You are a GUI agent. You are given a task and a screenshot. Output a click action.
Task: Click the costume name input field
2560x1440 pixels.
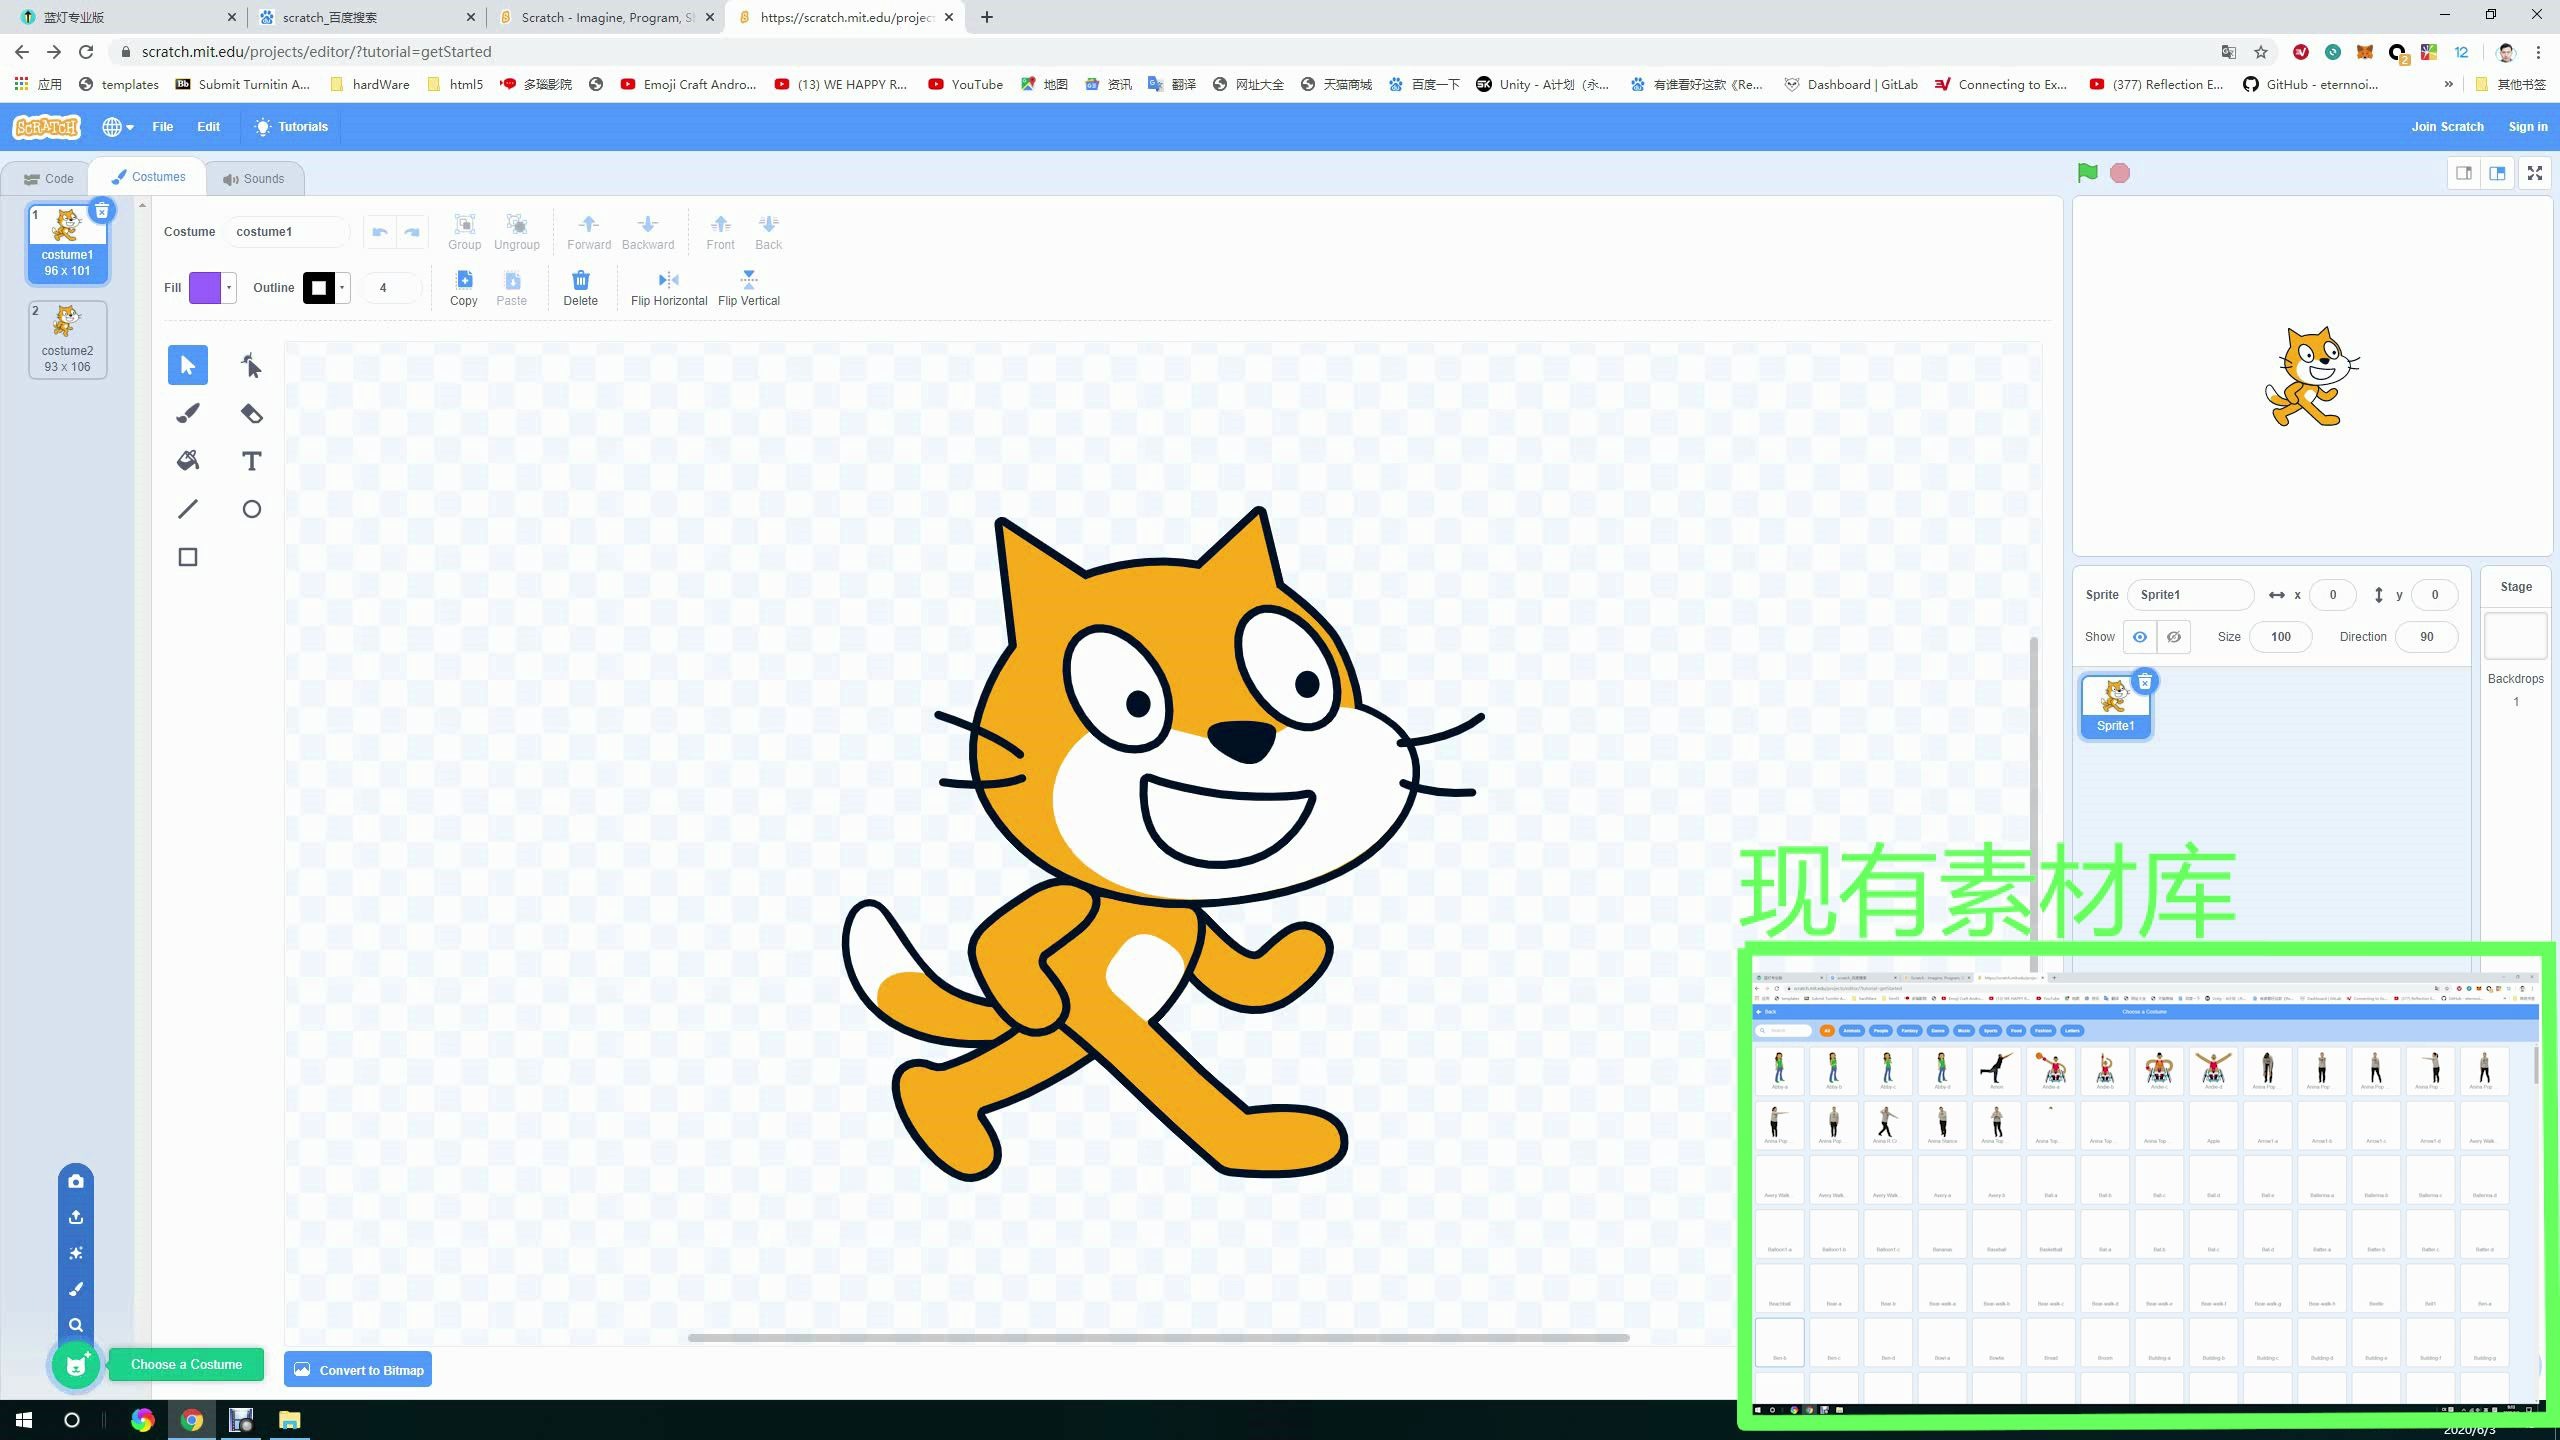(287, 232)
